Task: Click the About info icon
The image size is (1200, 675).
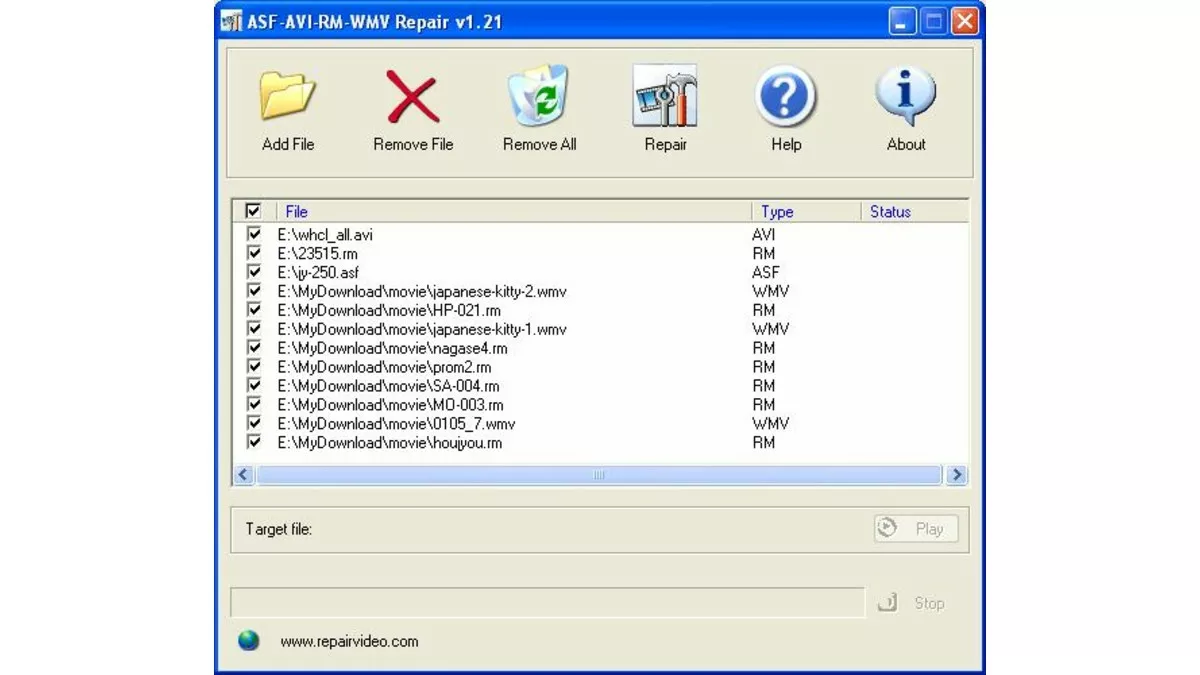Action: (906, 92)
